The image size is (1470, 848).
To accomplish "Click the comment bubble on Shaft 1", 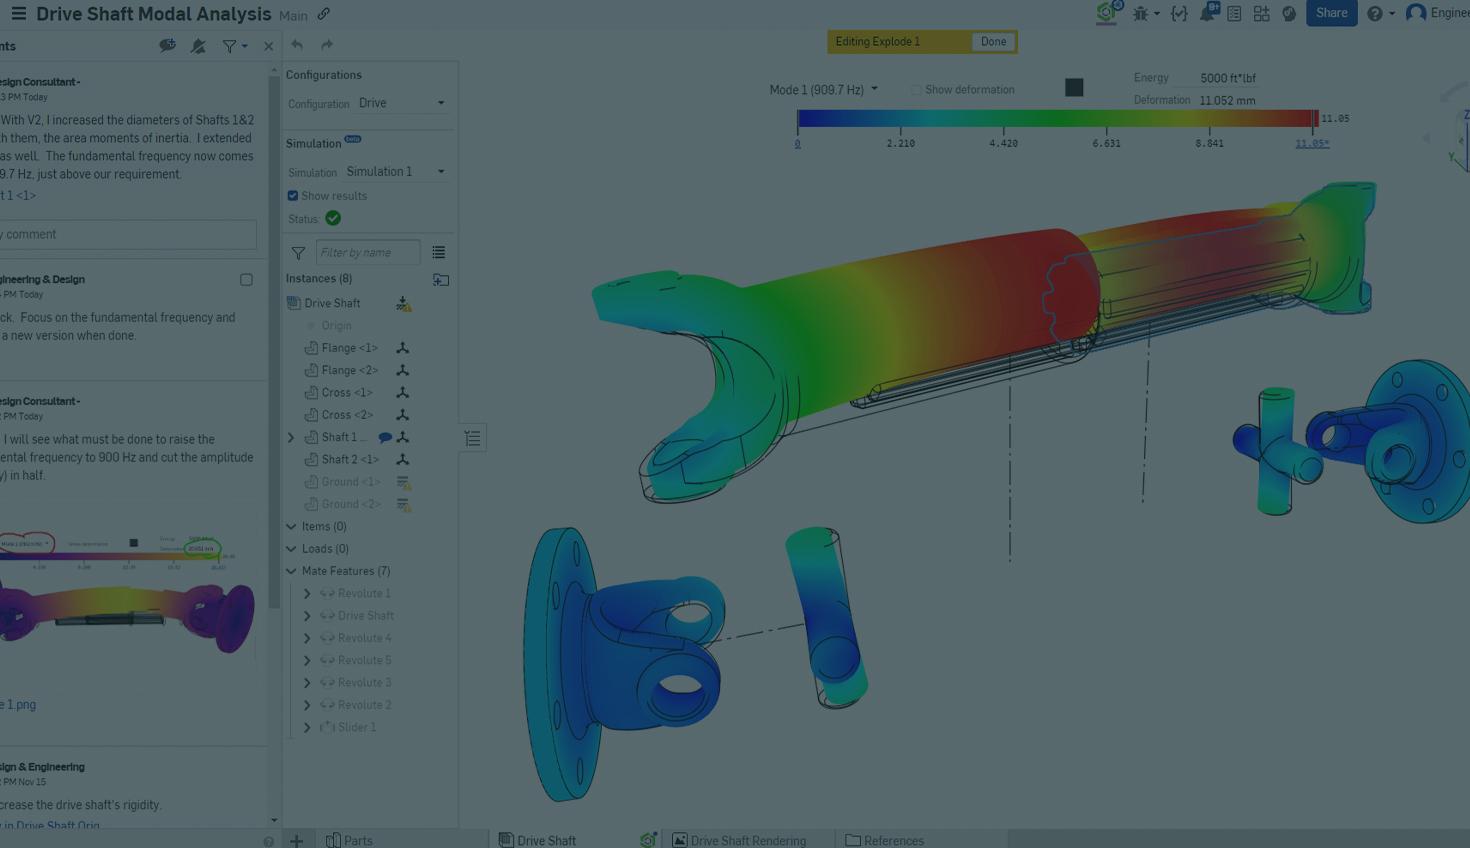I will coord(385,438).
